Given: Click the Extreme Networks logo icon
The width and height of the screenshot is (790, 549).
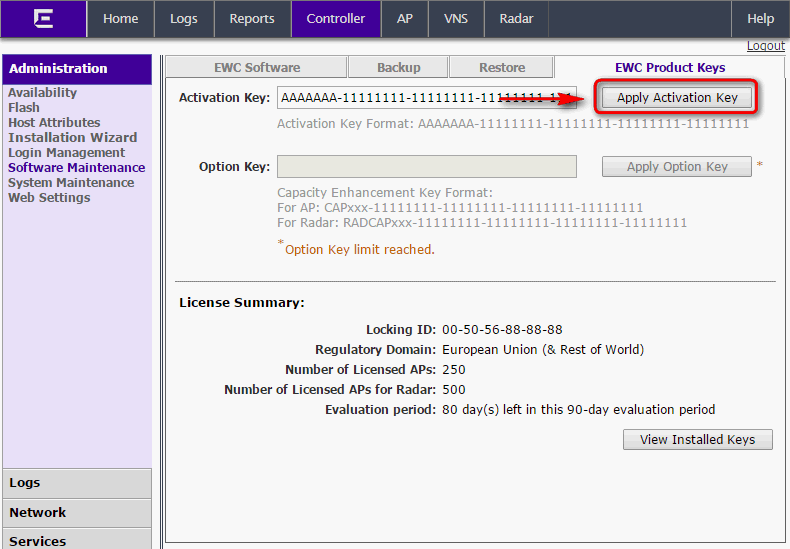Looking at the screenshot, I should coord(43,19).
